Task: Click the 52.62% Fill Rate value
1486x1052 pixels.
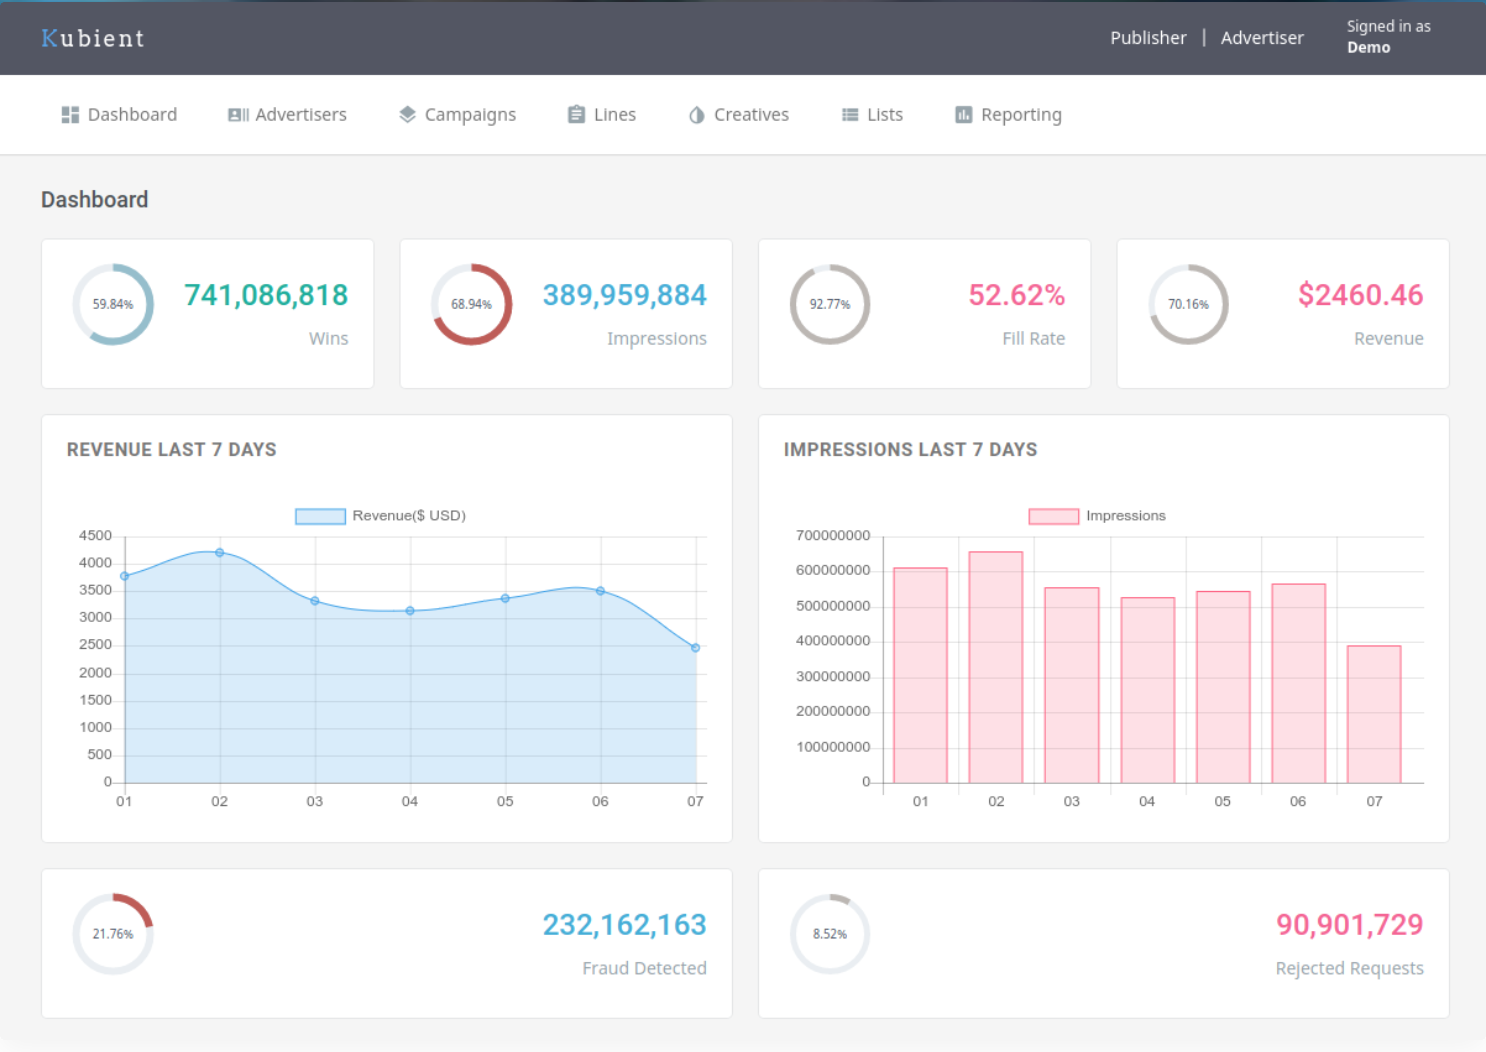Action: [x=1016, y=295]
